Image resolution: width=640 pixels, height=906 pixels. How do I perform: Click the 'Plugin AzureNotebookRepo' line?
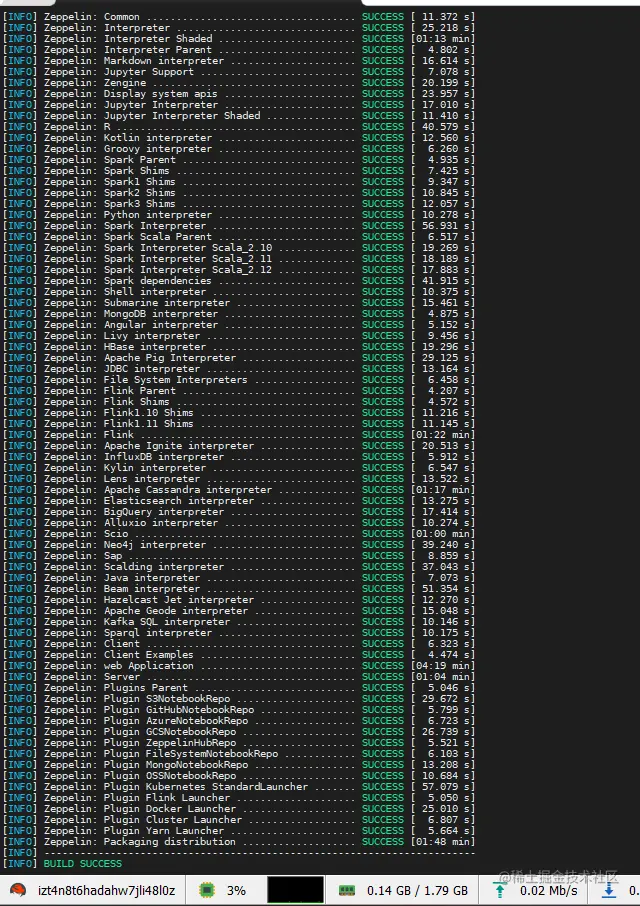pos(239,721)
